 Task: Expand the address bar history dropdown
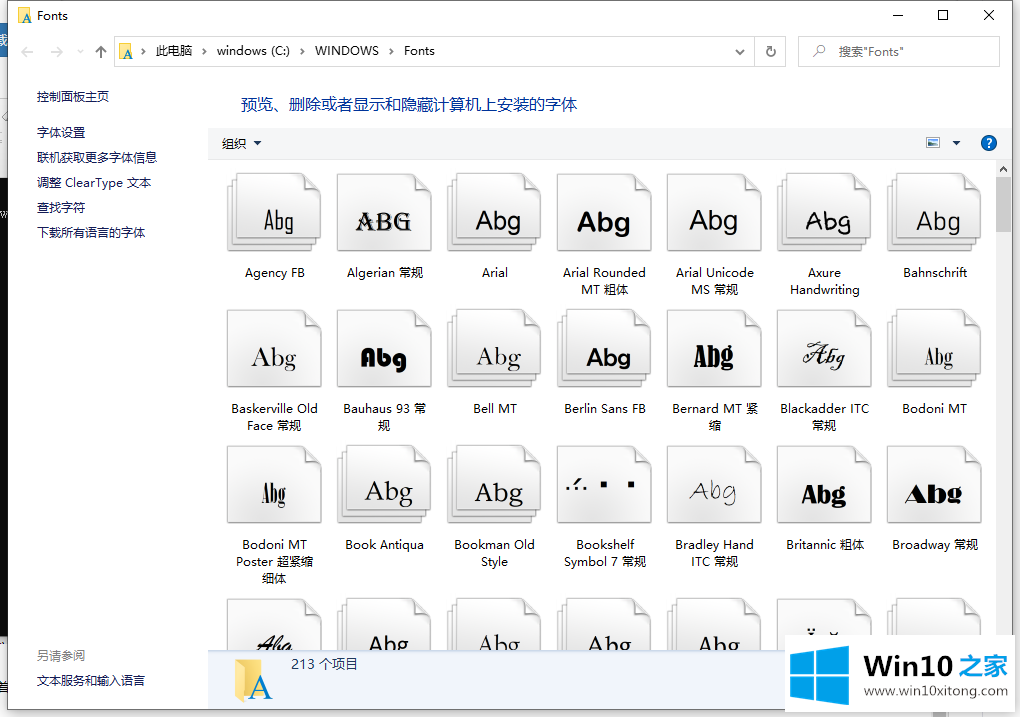click(740, 51)
